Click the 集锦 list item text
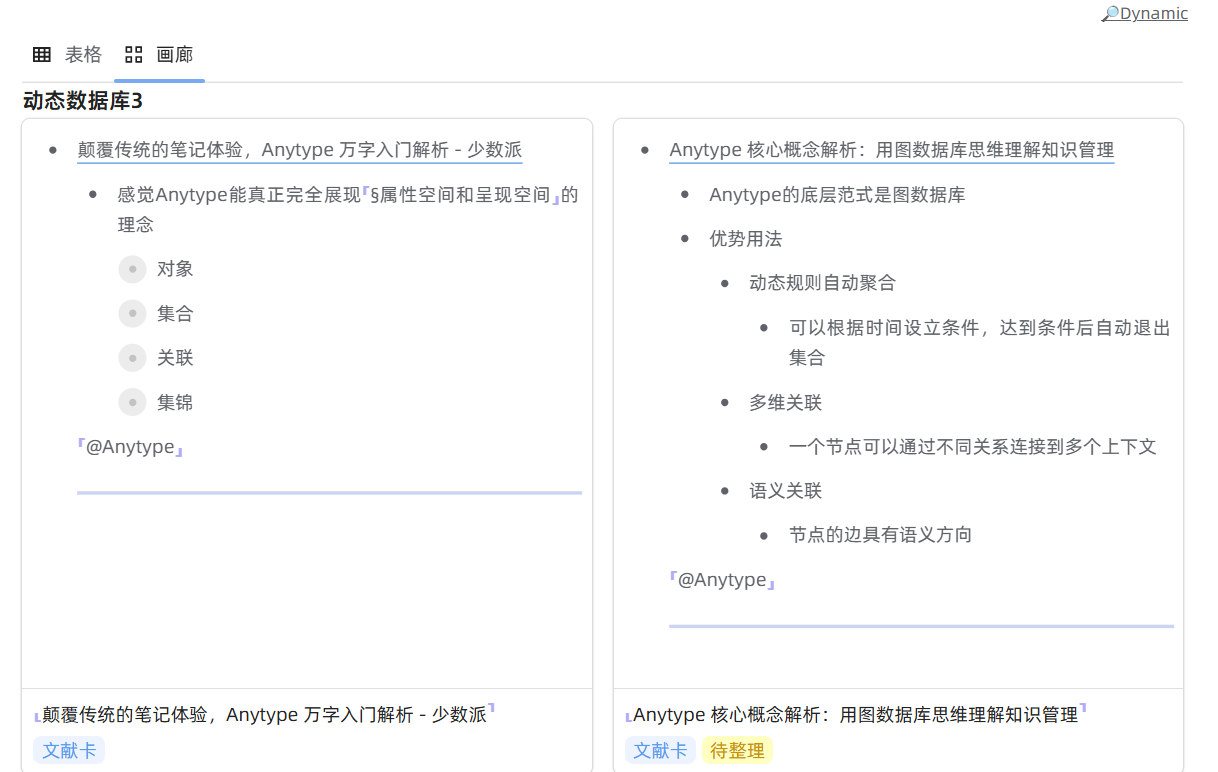Viewport: 1218px width, 772px height. coord(175,402)
